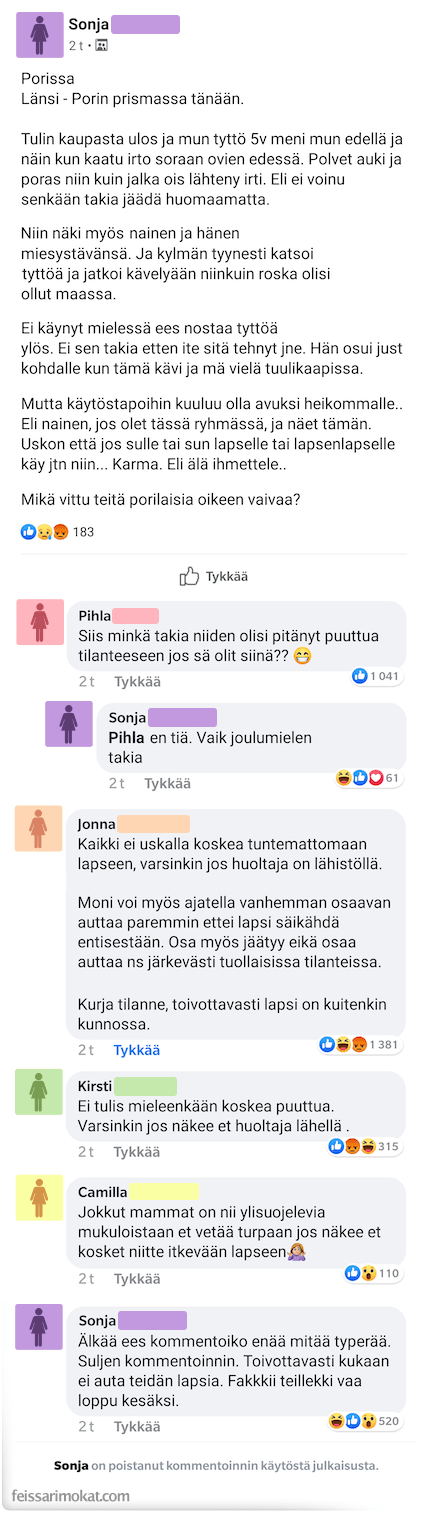Click the blue Tykkää under Jonna's comment
The height and width of the screenshot is (1515, 429).
point(137,1050)
